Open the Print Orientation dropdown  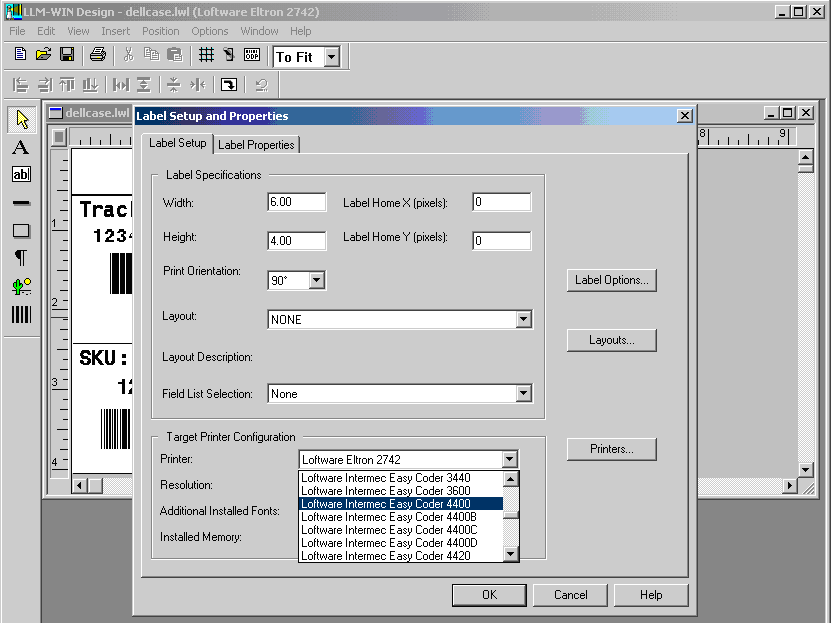click(317, 281)
